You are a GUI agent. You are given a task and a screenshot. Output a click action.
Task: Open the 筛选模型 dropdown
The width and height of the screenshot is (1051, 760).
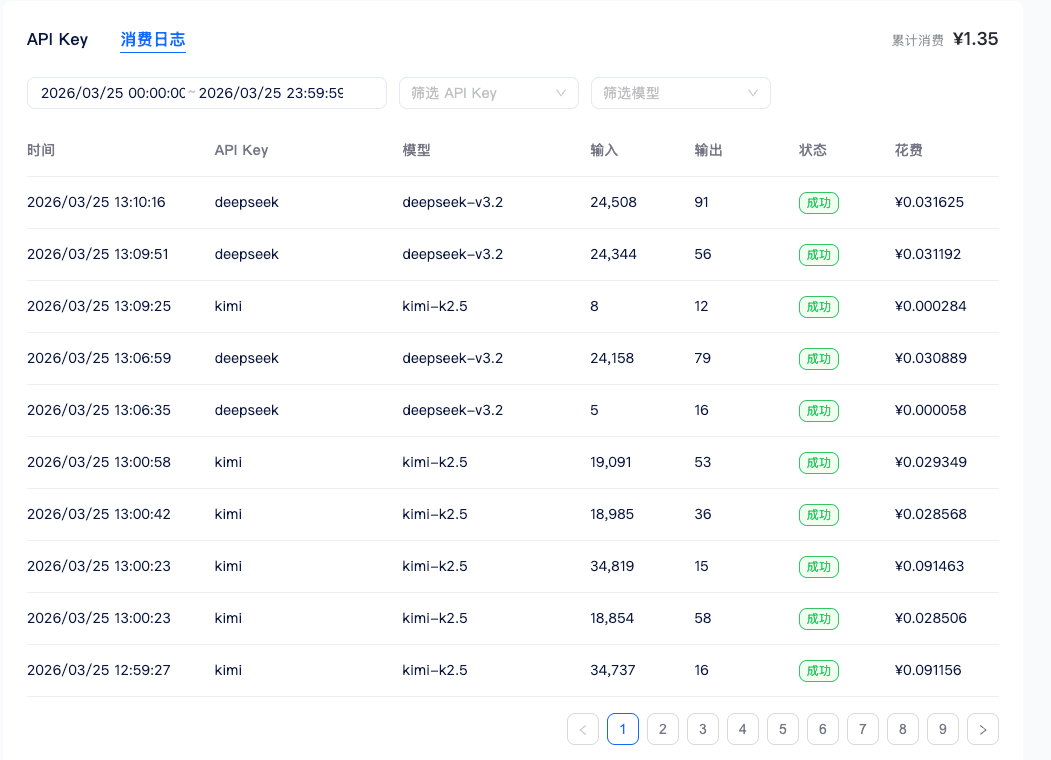pos(680,93)
